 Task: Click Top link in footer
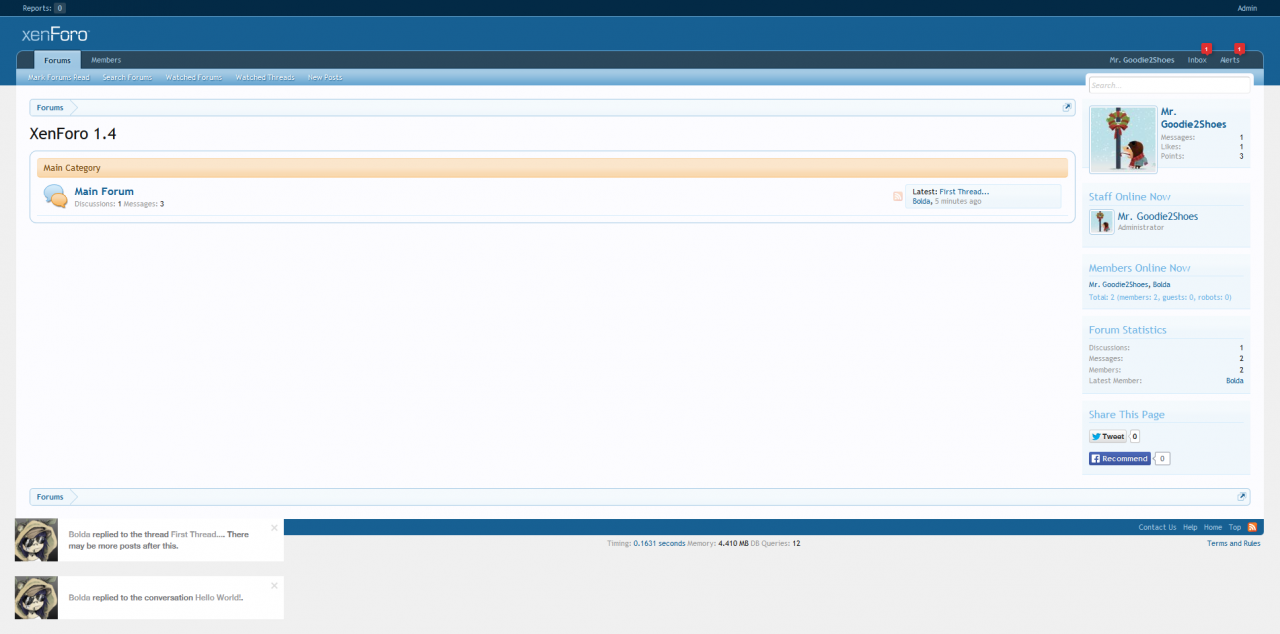[x=1235, y=527]
